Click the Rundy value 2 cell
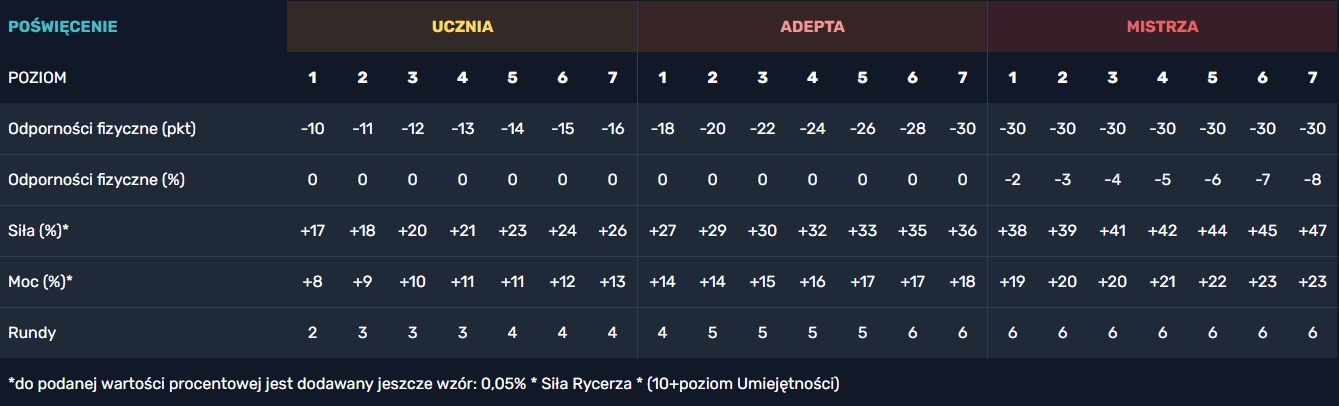 (312, 333)
